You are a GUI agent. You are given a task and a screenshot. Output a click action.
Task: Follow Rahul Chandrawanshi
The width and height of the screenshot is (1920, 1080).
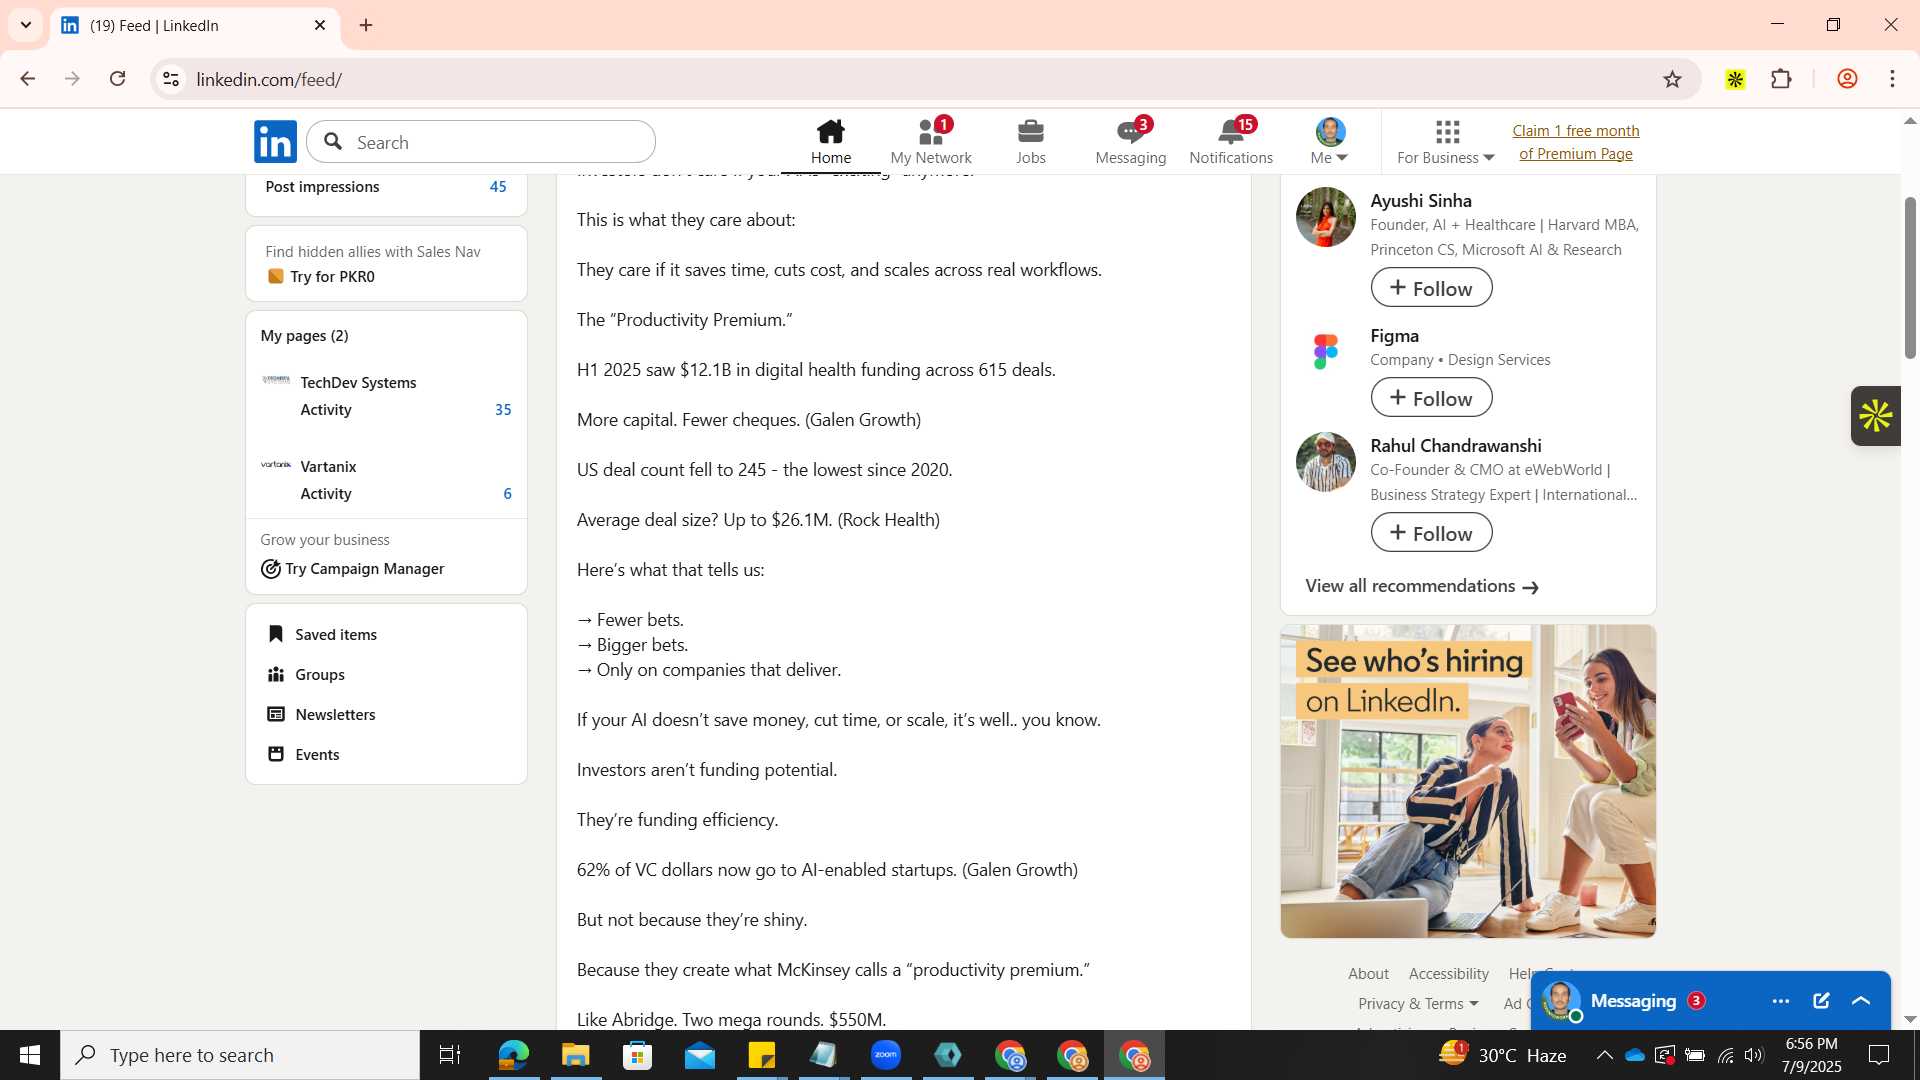click(1431, 533)
